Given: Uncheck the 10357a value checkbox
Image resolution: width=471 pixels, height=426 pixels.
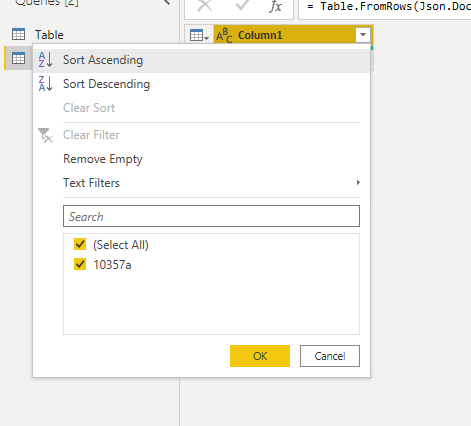Looking at the screenshot, I should click(x=80, y=264).
